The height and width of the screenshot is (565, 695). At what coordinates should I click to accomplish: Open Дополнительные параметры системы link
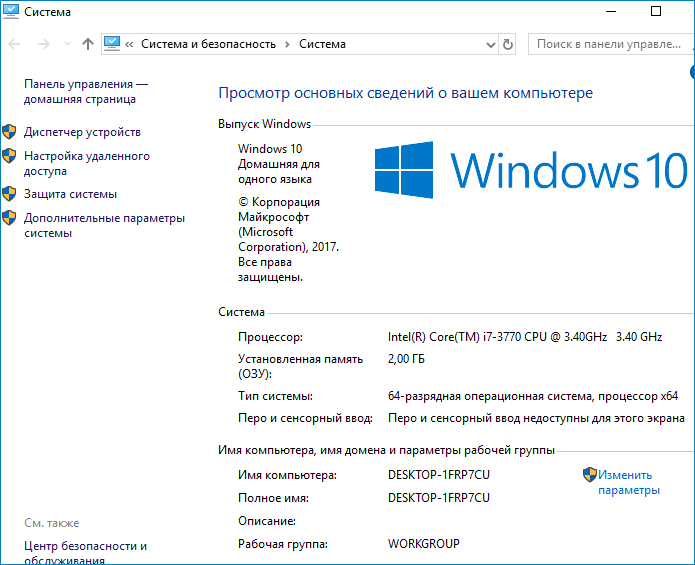pos(104,225)
